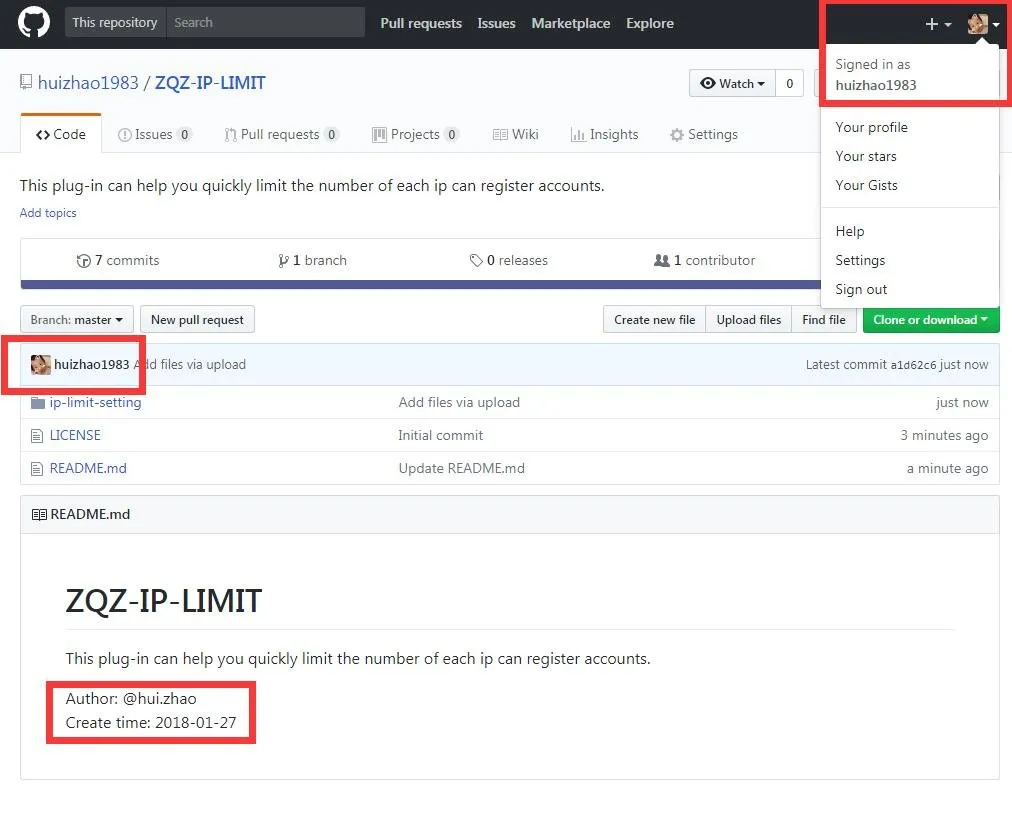
Task: Click the Upload files button
Action: click(x=749, y=320)
